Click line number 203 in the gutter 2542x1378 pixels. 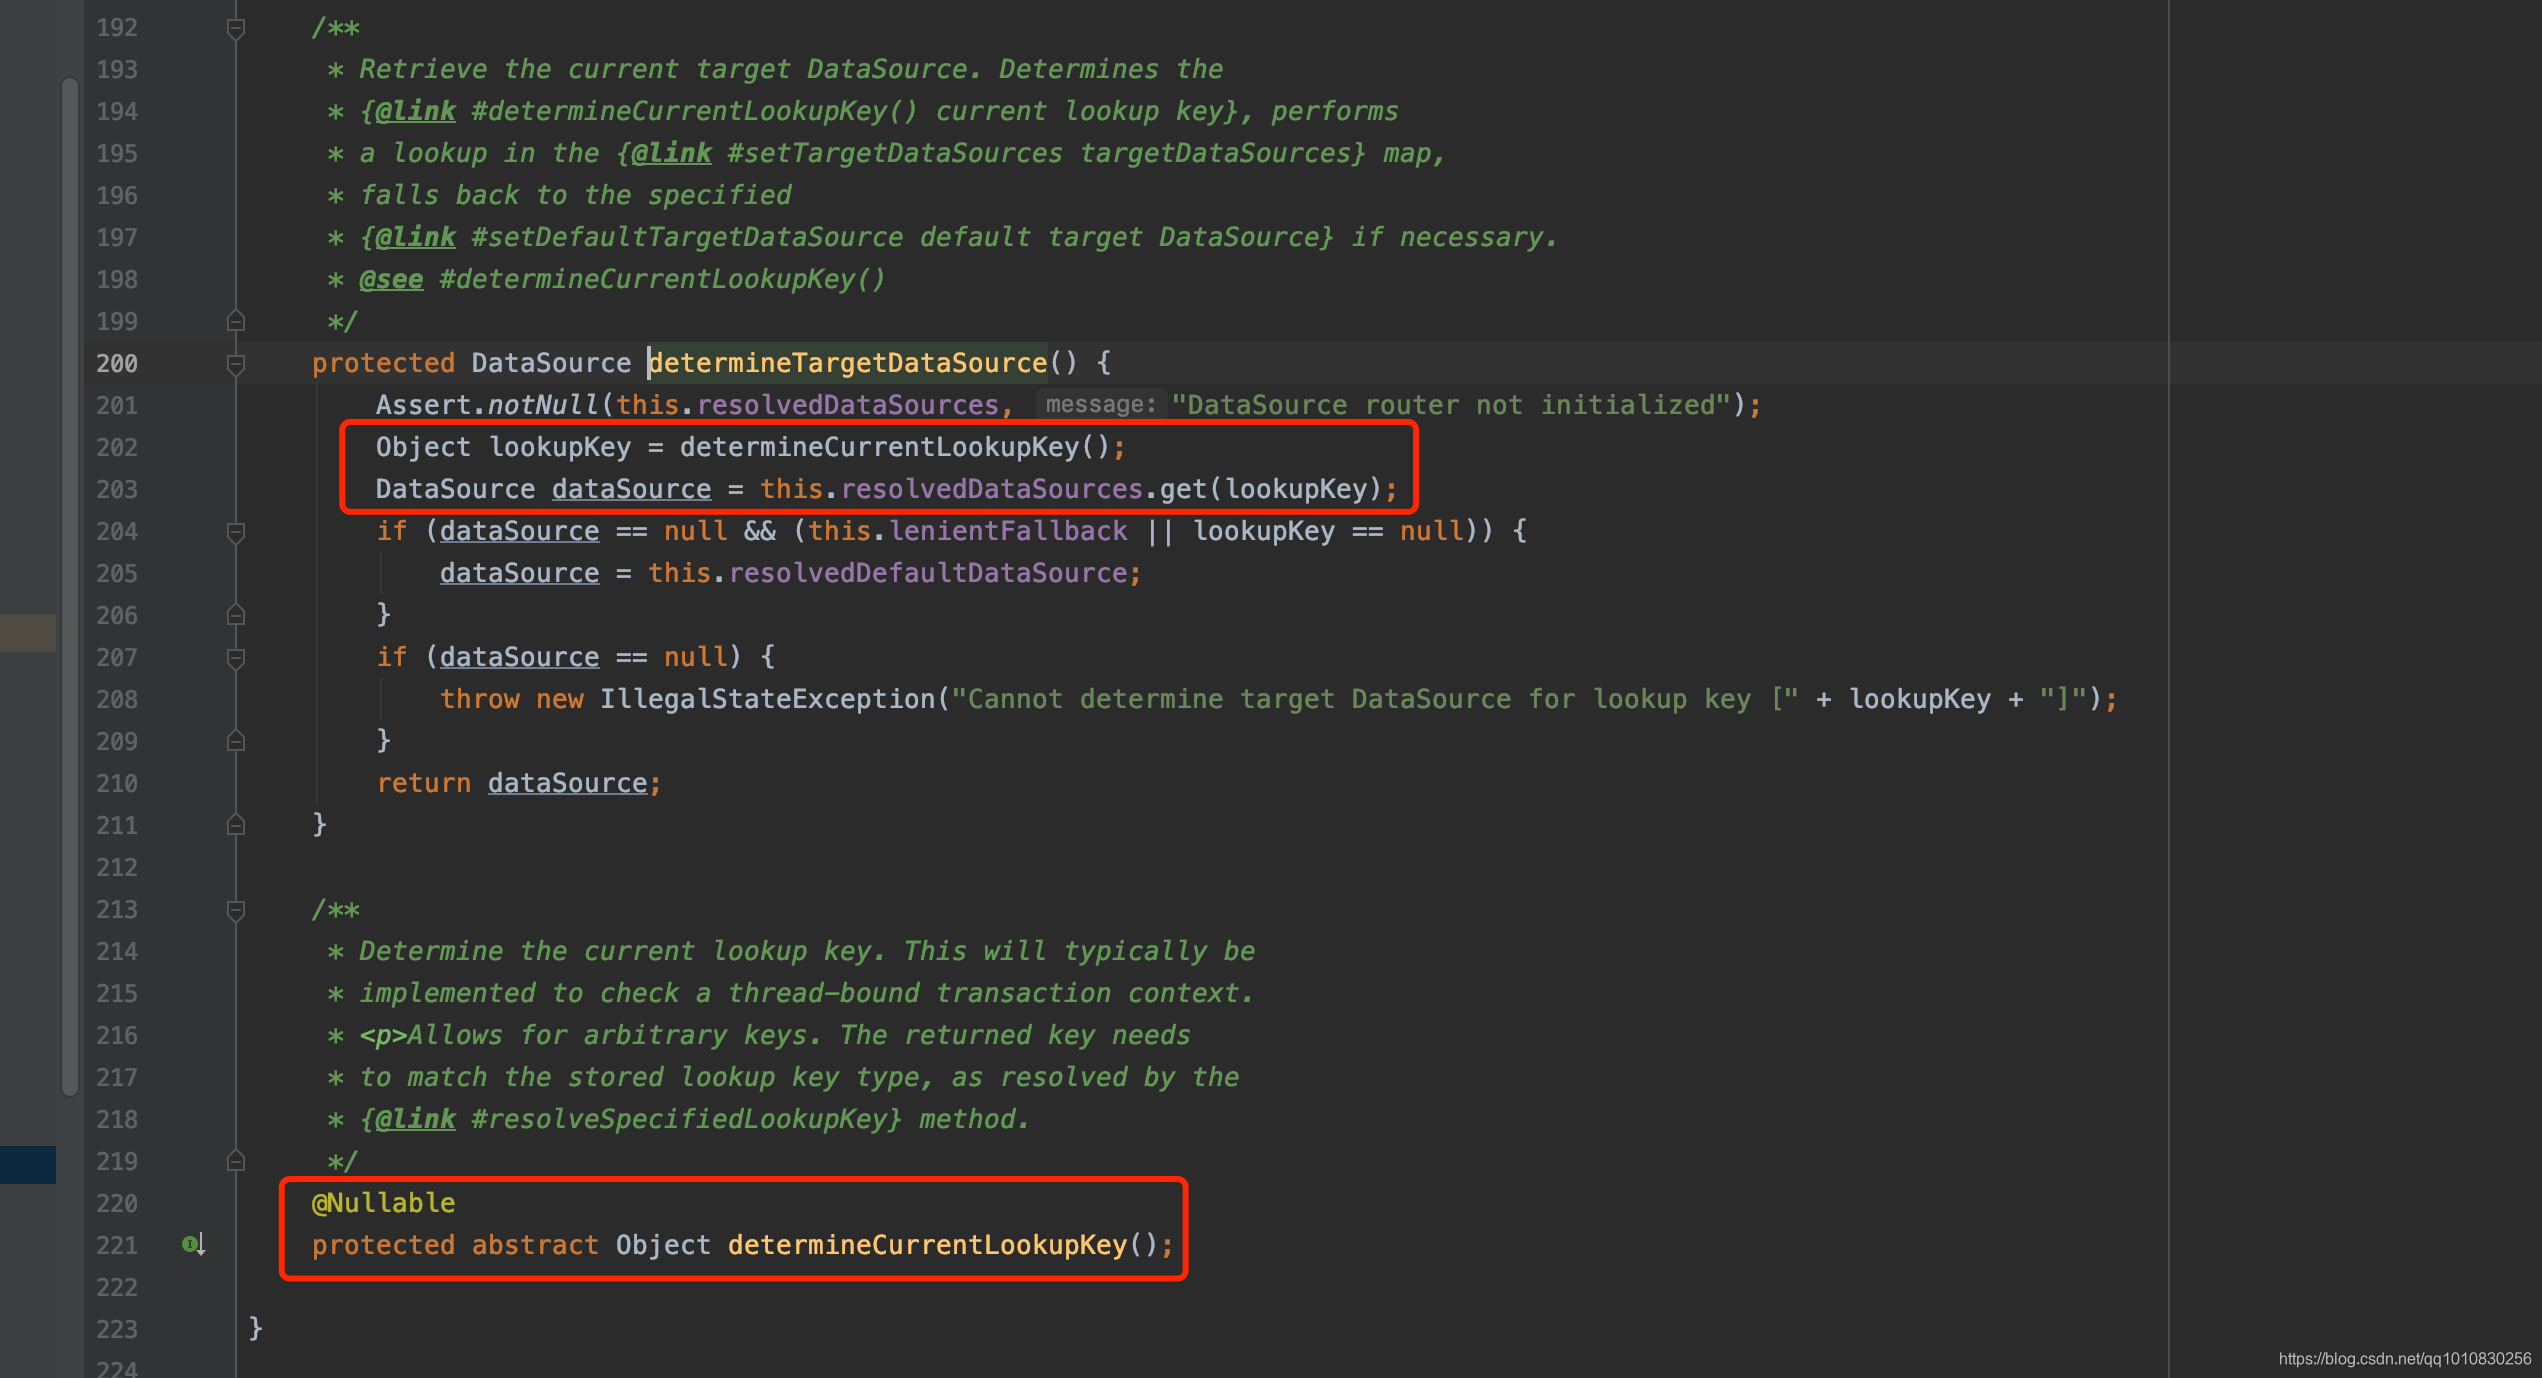point(117,489)
